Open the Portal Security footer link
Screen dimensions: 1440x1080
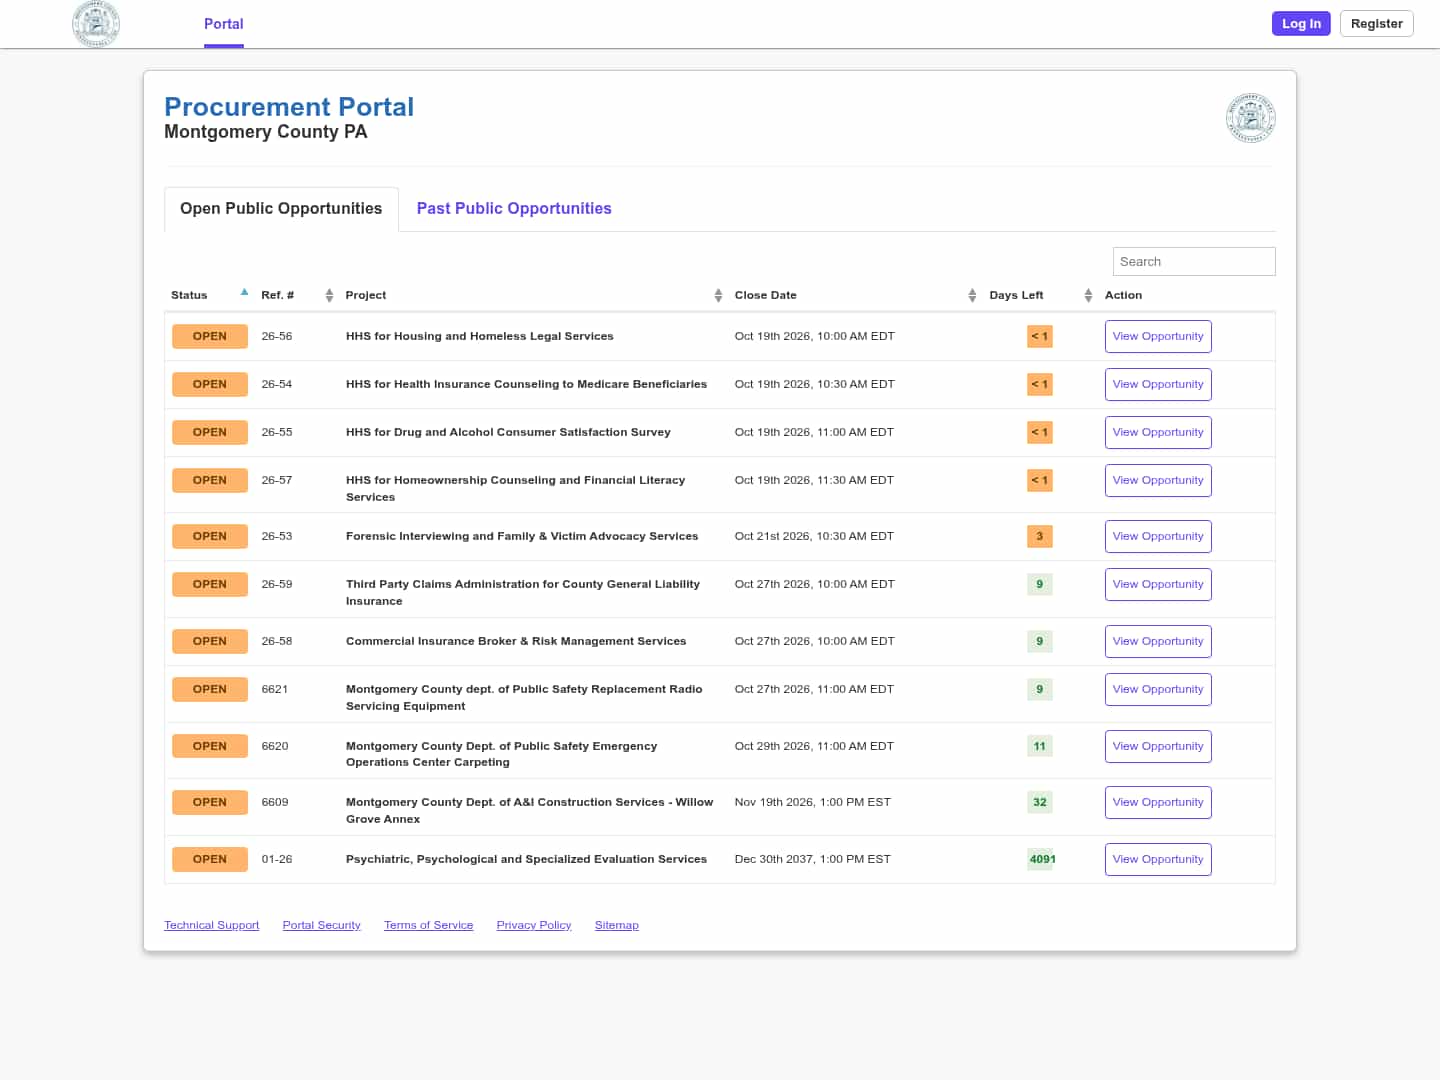[x=322, y=926]
